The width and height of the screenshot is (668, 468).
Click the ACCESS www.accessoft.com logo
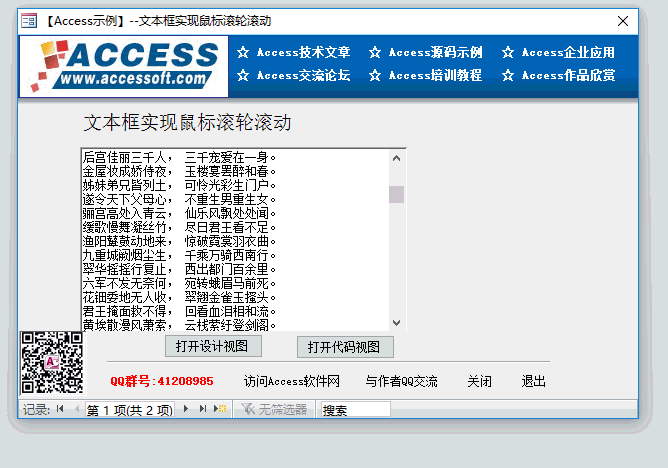[x=124, y=66]
